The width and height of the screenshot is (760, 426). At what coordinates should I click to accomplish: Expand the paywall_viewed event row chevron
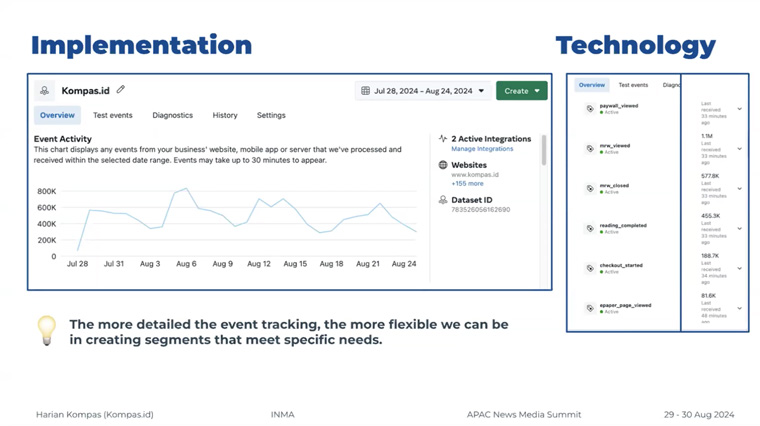point(740,109)
